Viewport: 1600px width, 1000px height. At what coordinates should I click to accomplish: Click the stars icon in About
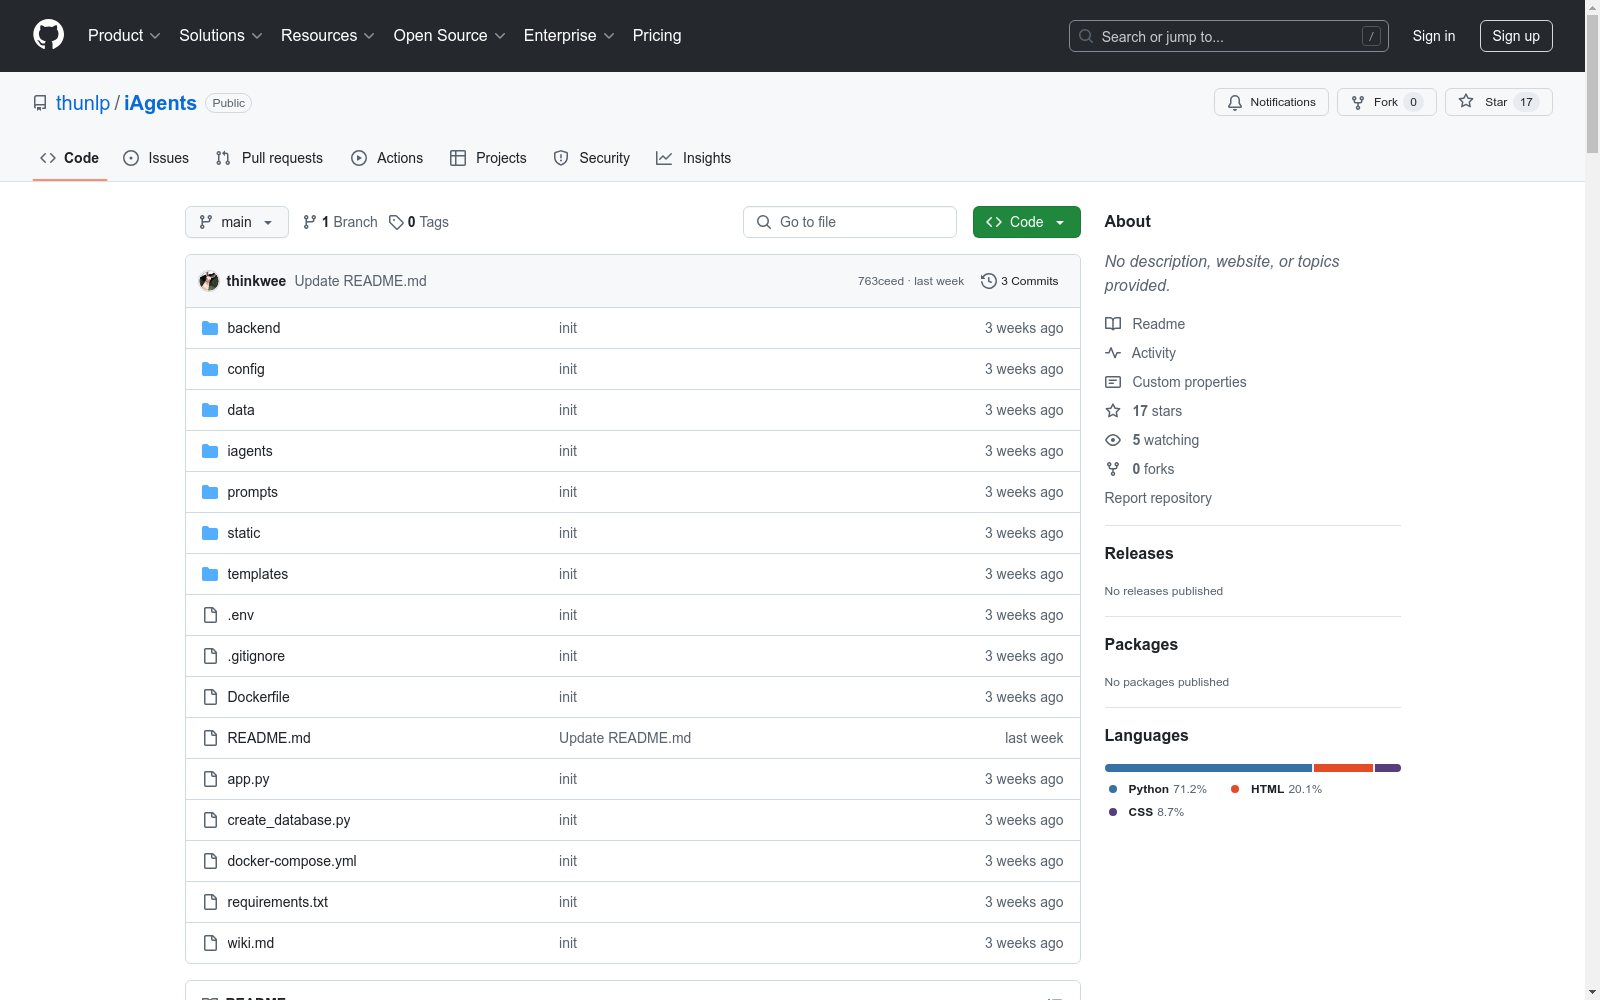[x=1113, y=411]
